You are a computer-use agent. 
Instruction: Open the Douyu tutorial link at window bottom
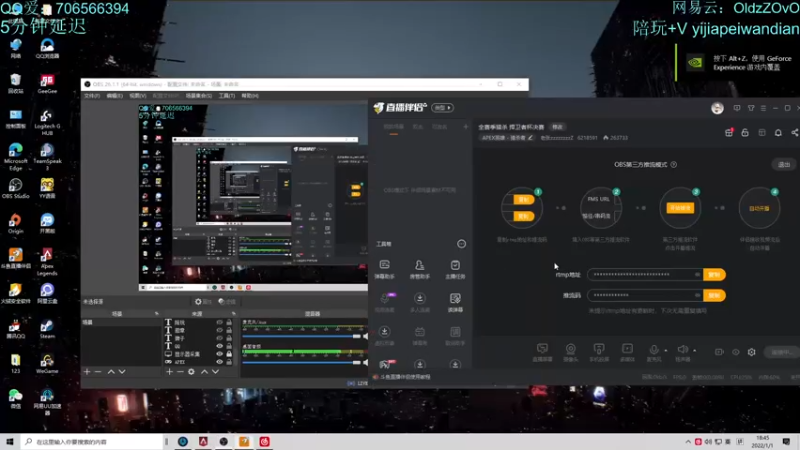(x=404, y=377)
